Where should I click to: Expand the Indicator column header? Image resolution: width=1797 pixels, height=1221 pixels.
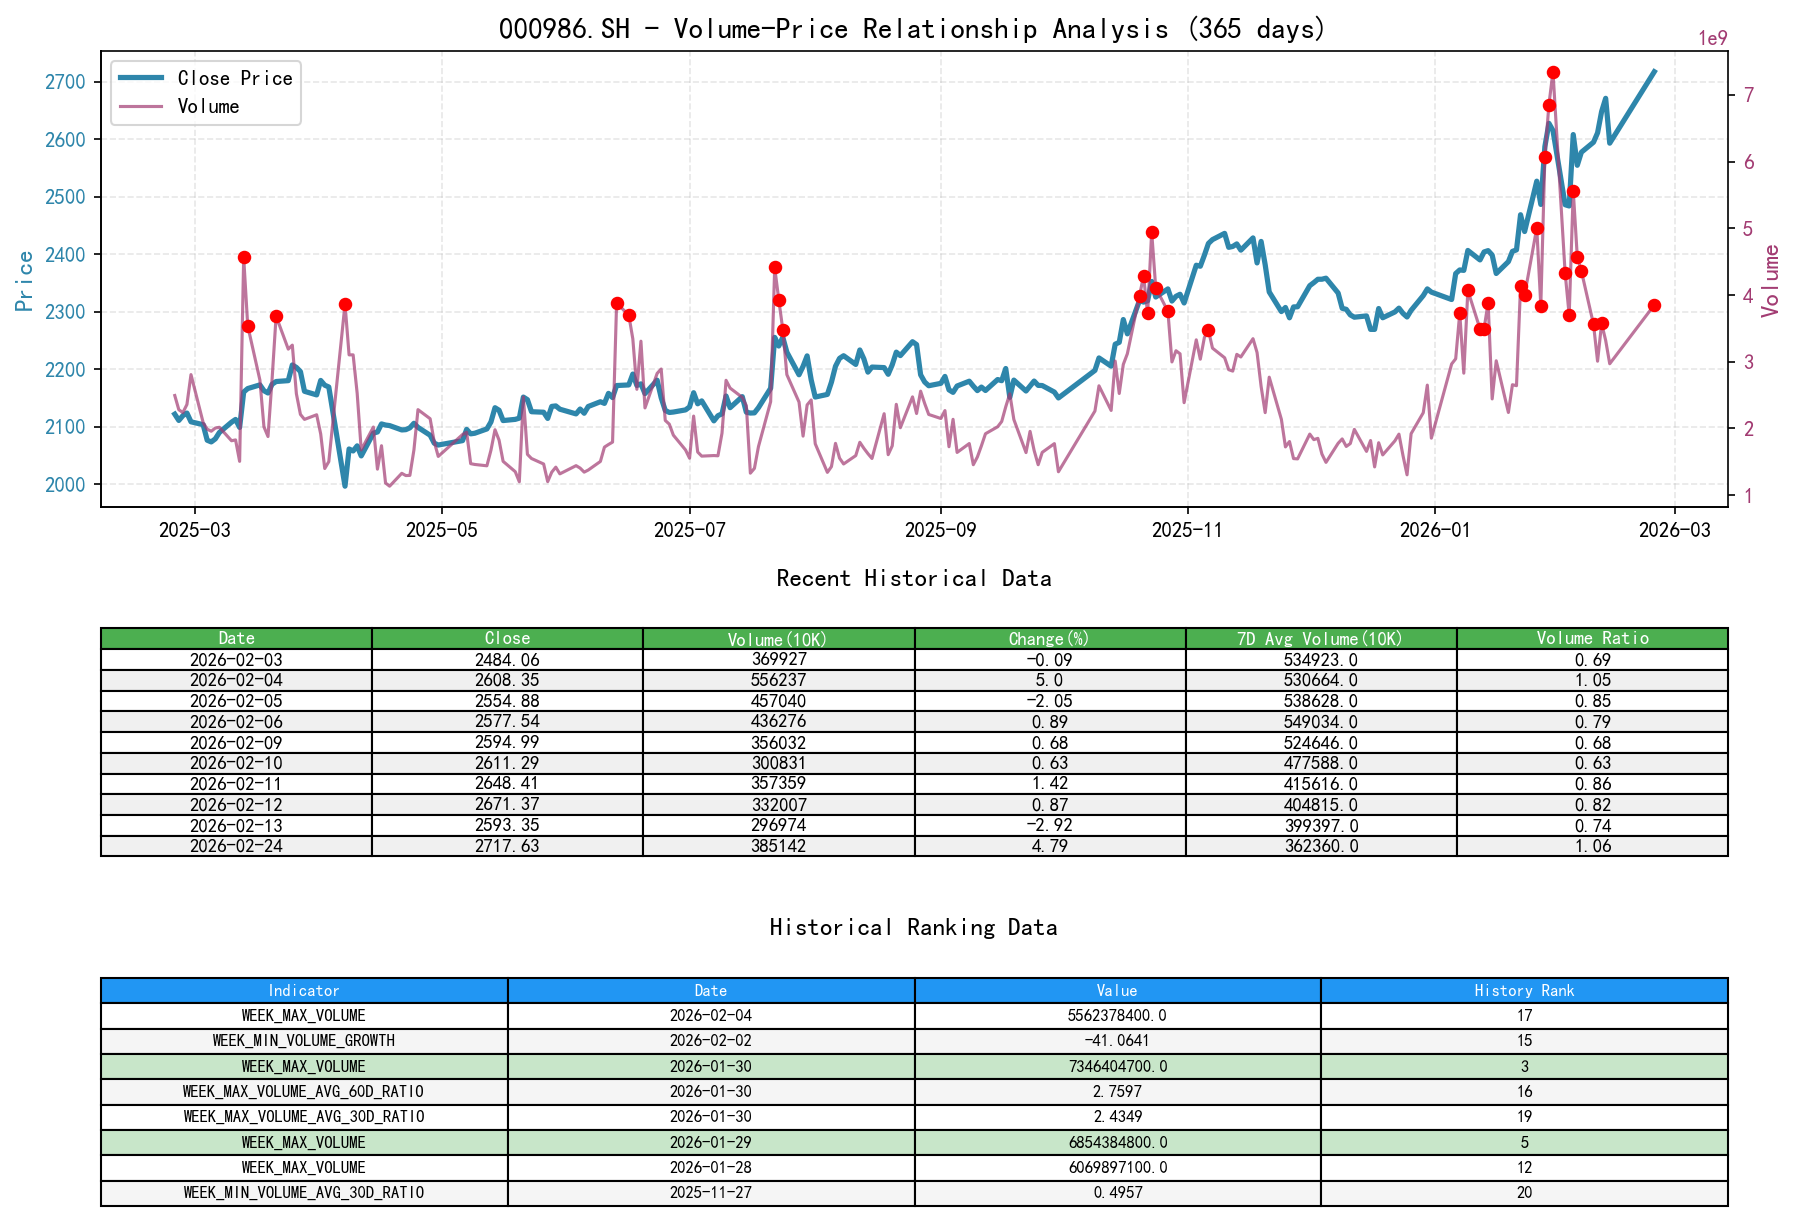(303, 991)
